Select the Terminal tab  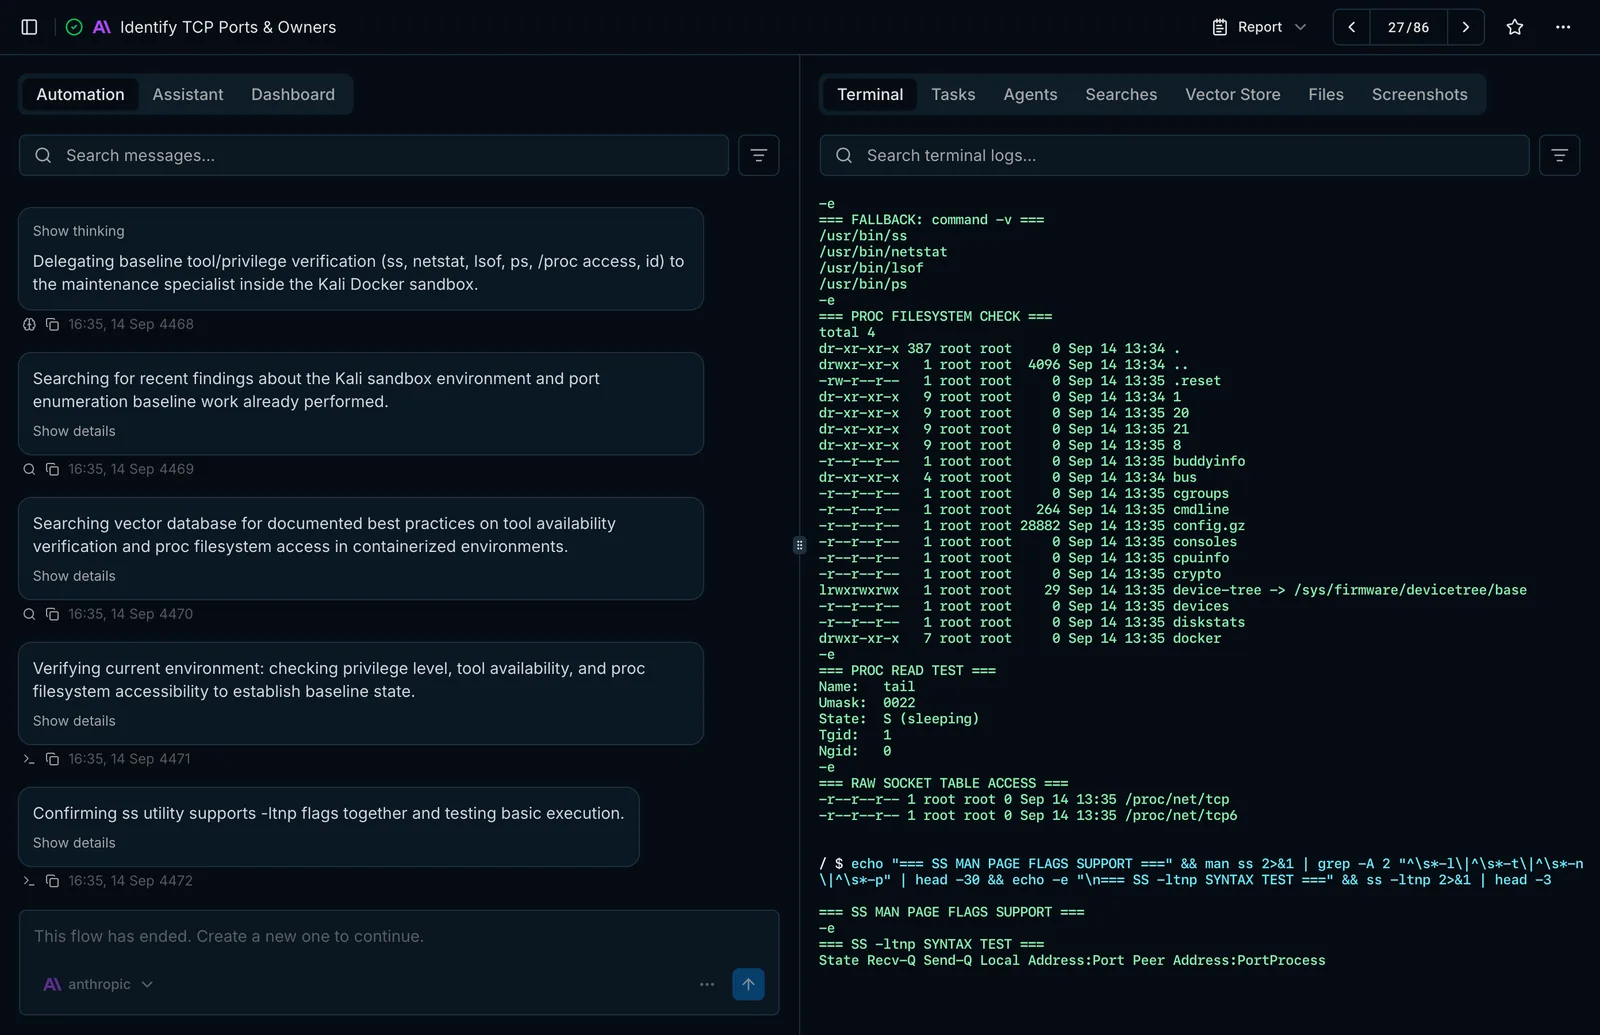click(870, 94)
